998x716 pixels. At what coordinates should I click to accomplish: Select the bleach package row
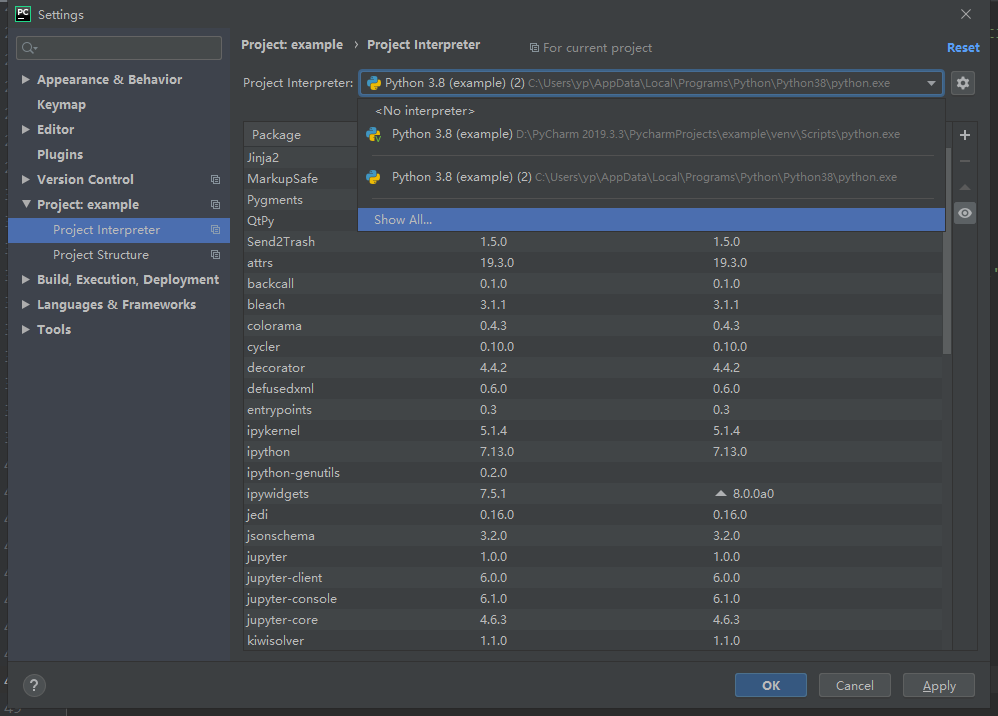click(593, 305)
